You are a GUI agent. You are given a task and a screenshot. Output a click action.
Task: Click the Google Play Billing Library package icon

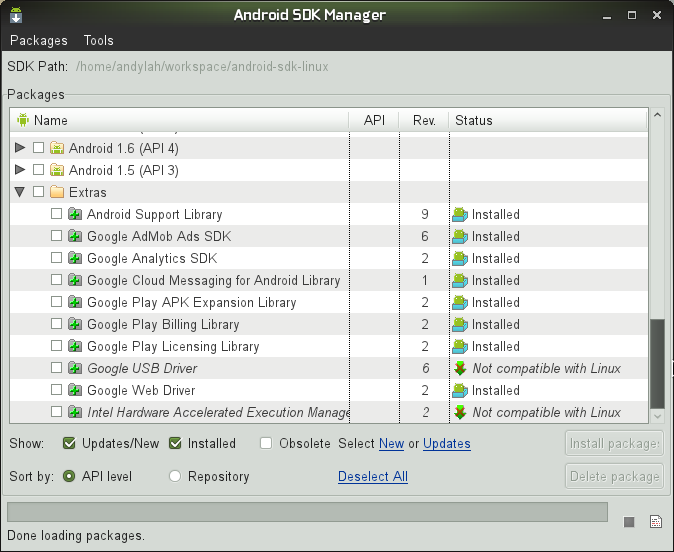pyautogui.click(x=75, y=324)
